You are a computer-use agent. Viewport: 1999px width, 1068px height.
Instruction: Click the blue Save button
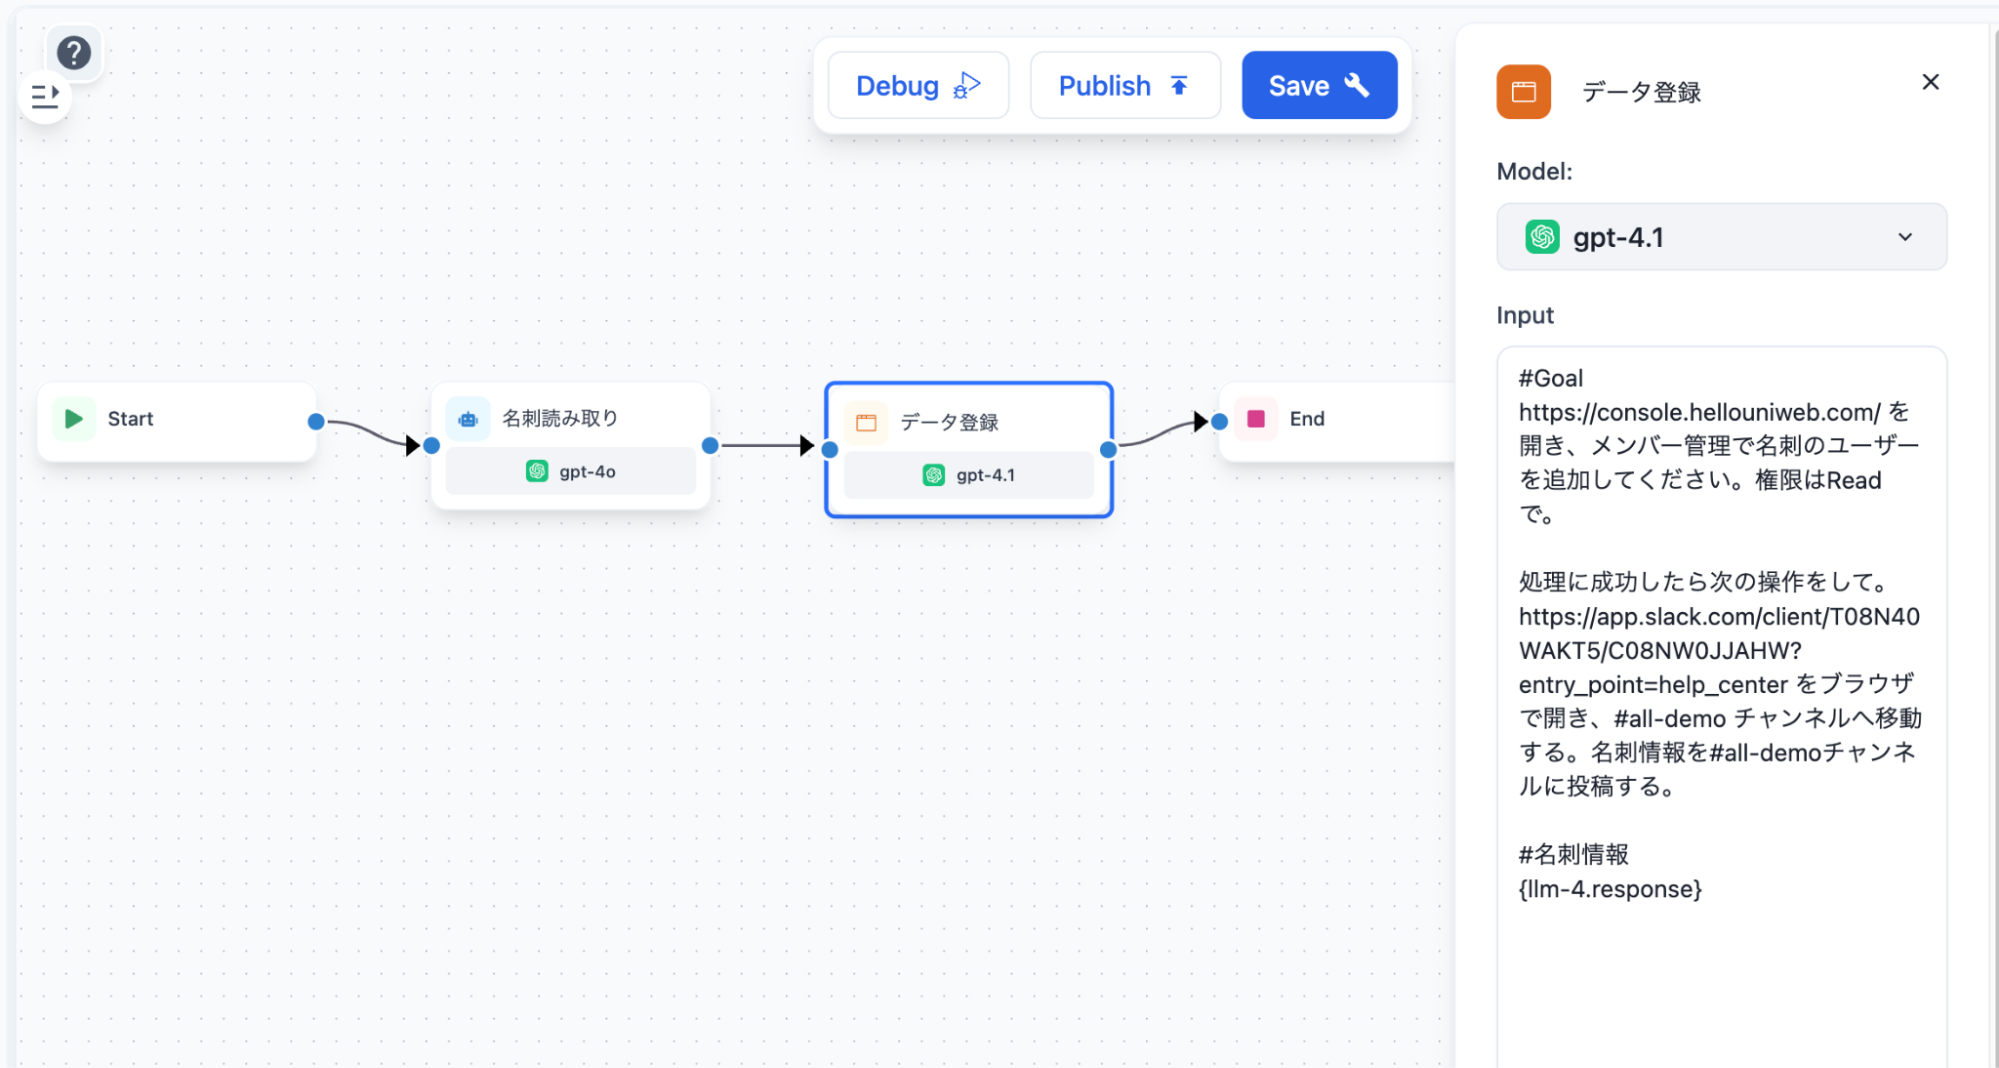1318,86
